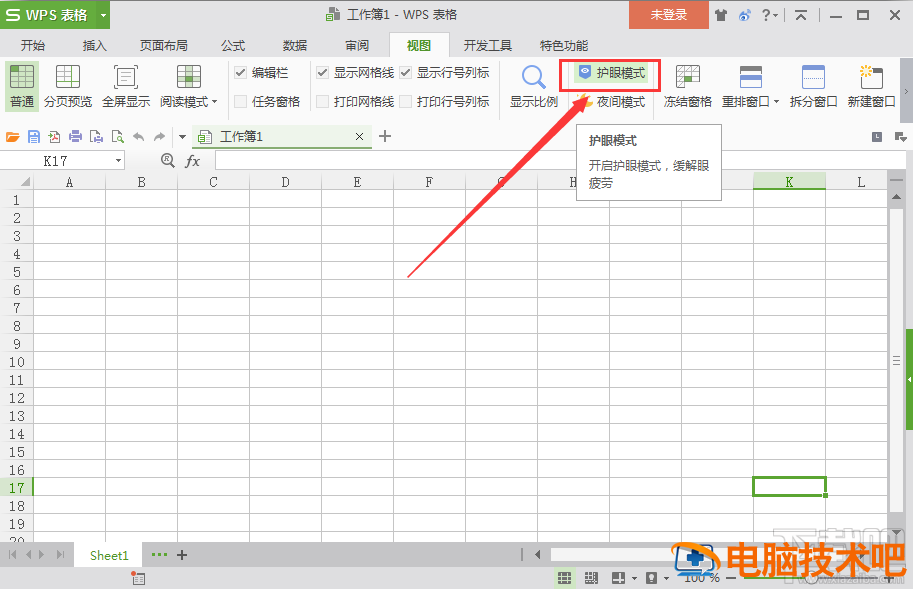Open the zoom ratio (显示比例) tool

point(534,86)
